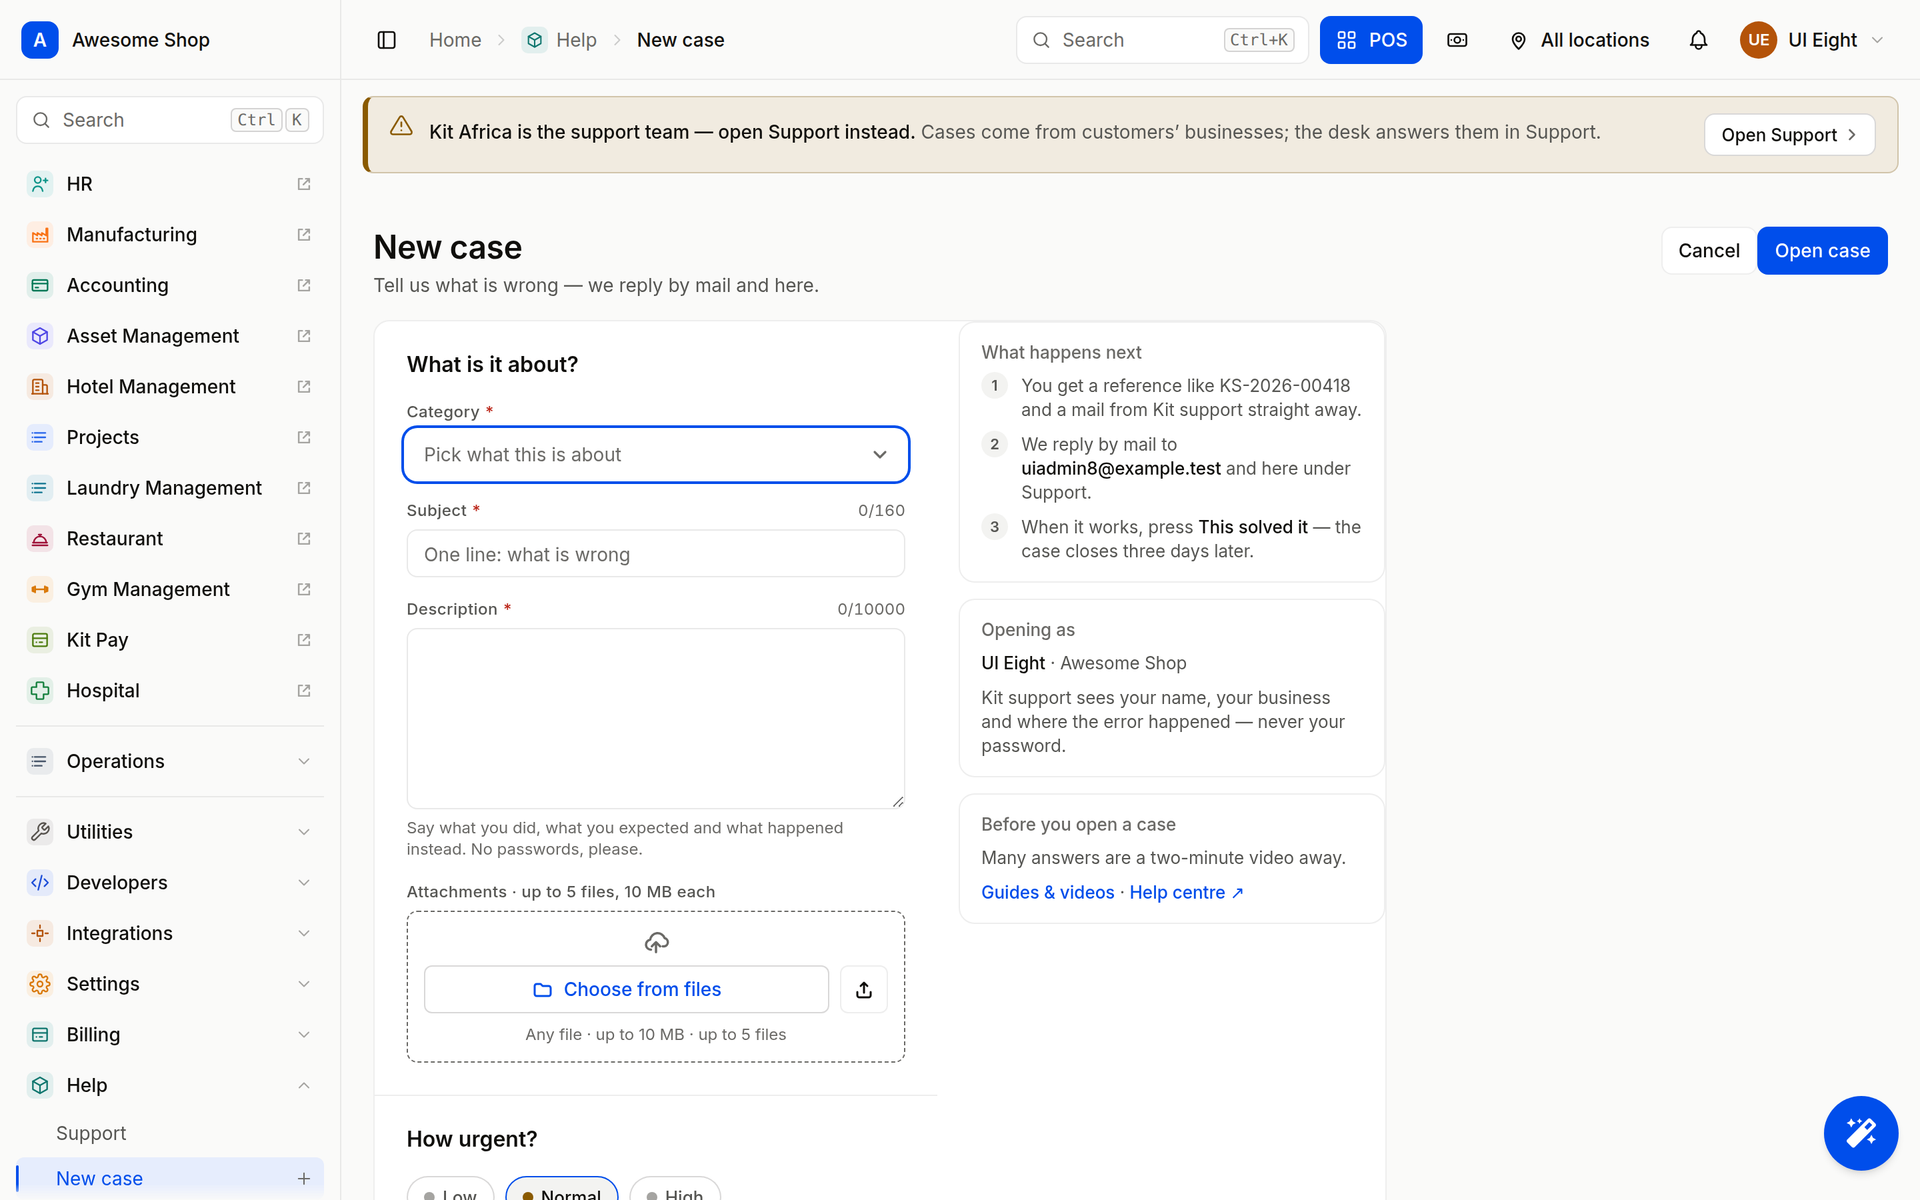Click the Open case button
Viewport: 1920px width, 1200px height.
coord(1822,251)
